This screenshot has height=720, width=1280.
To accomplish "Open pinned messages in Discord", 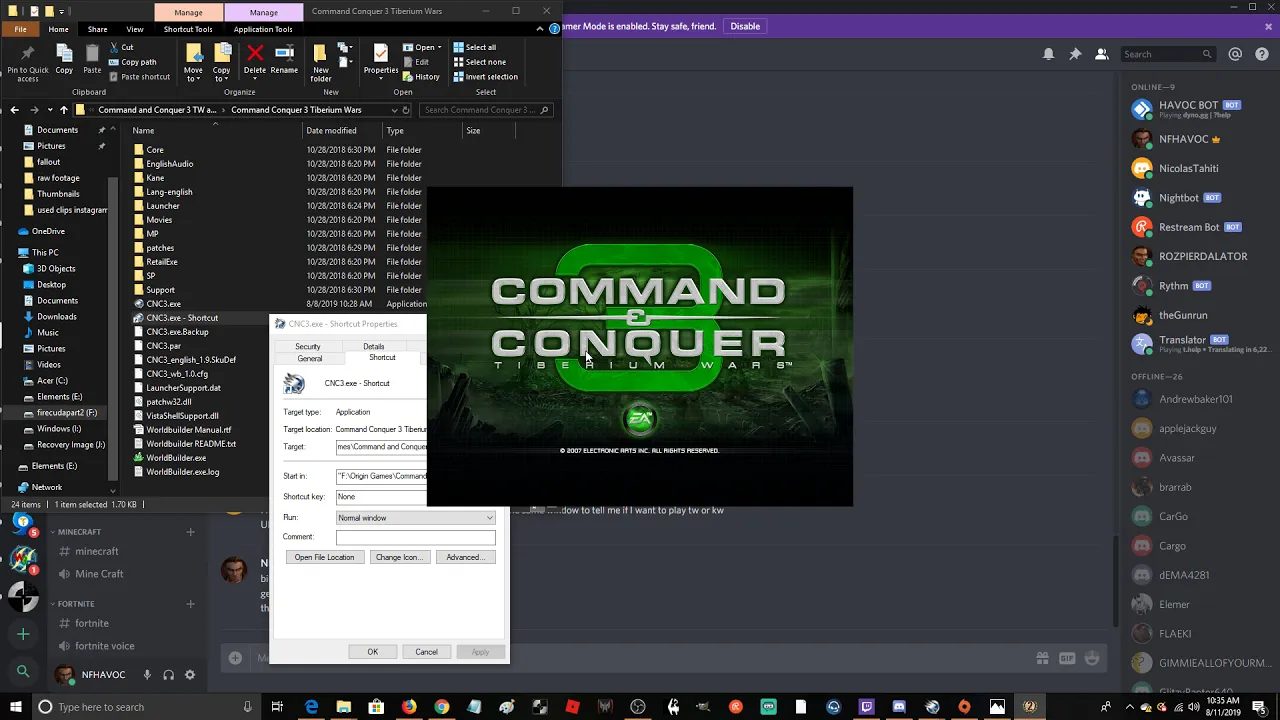I will tap(1075, 54).
